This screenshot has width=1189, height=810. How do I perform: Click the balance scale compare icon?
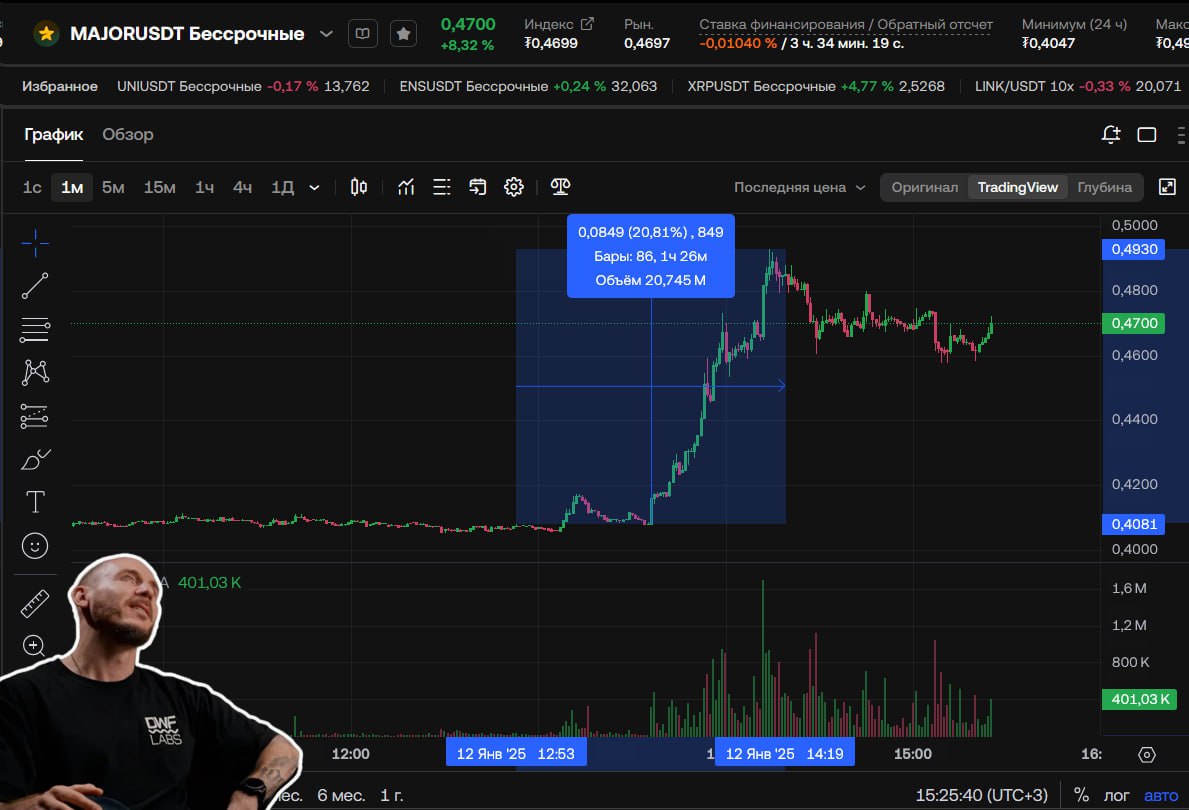click(x=560, y=187)
